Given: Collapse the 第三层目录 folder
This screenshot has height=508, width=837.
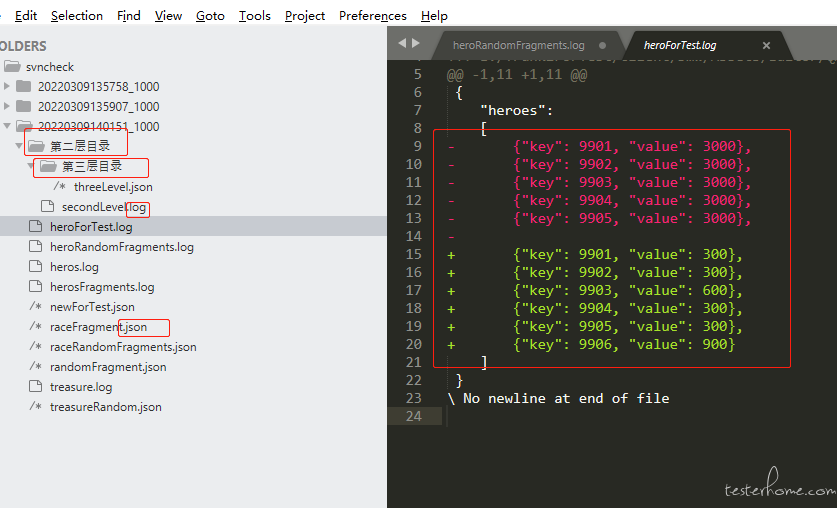Looking at the screenshot, I should (30, 166).
